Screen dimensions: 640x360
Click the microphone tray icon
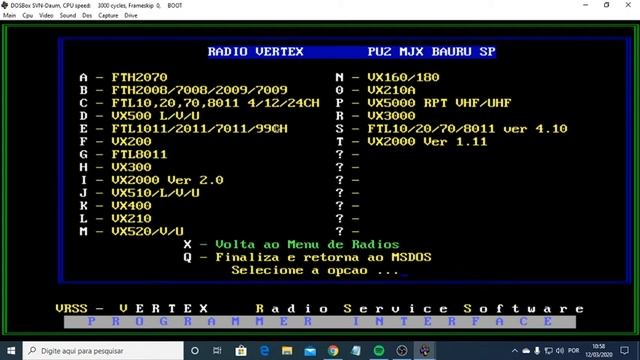coord(537,351)
